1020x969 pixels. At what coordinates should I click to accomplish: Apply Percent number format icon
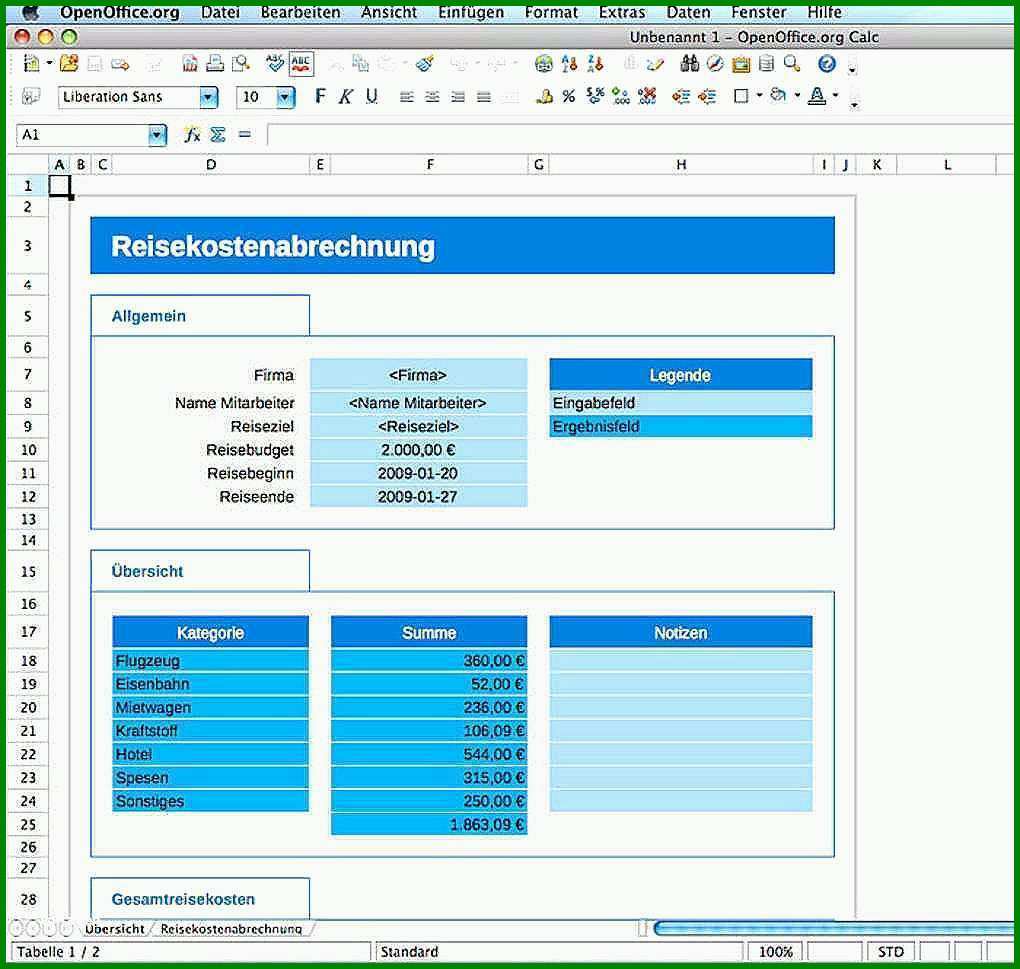click(x=569, y=97)
